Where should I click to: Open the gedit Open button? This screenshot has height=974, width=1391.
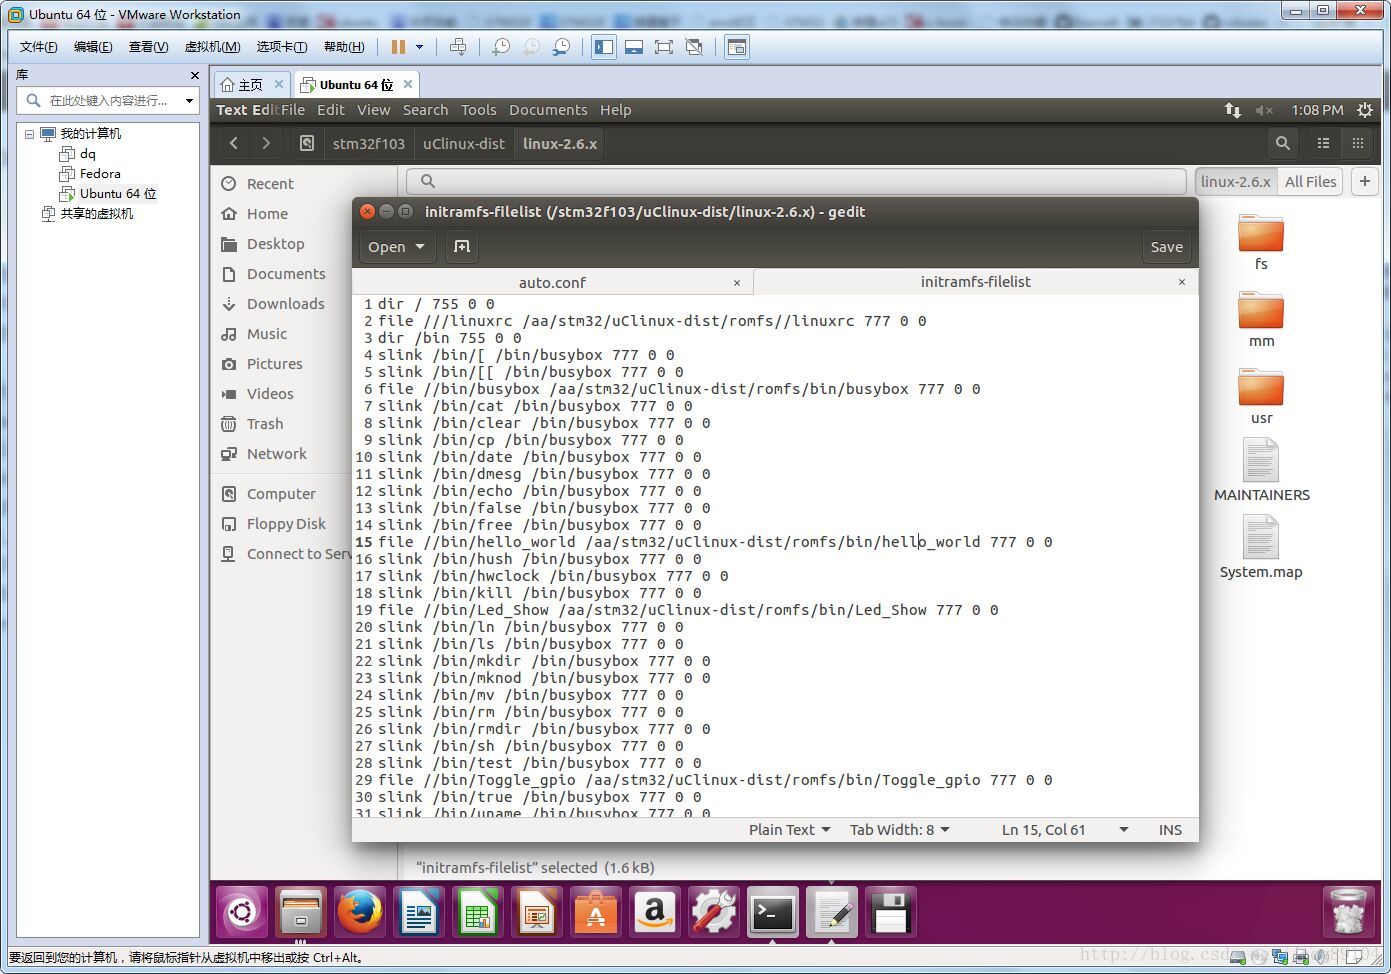click(x=396, y=247)
